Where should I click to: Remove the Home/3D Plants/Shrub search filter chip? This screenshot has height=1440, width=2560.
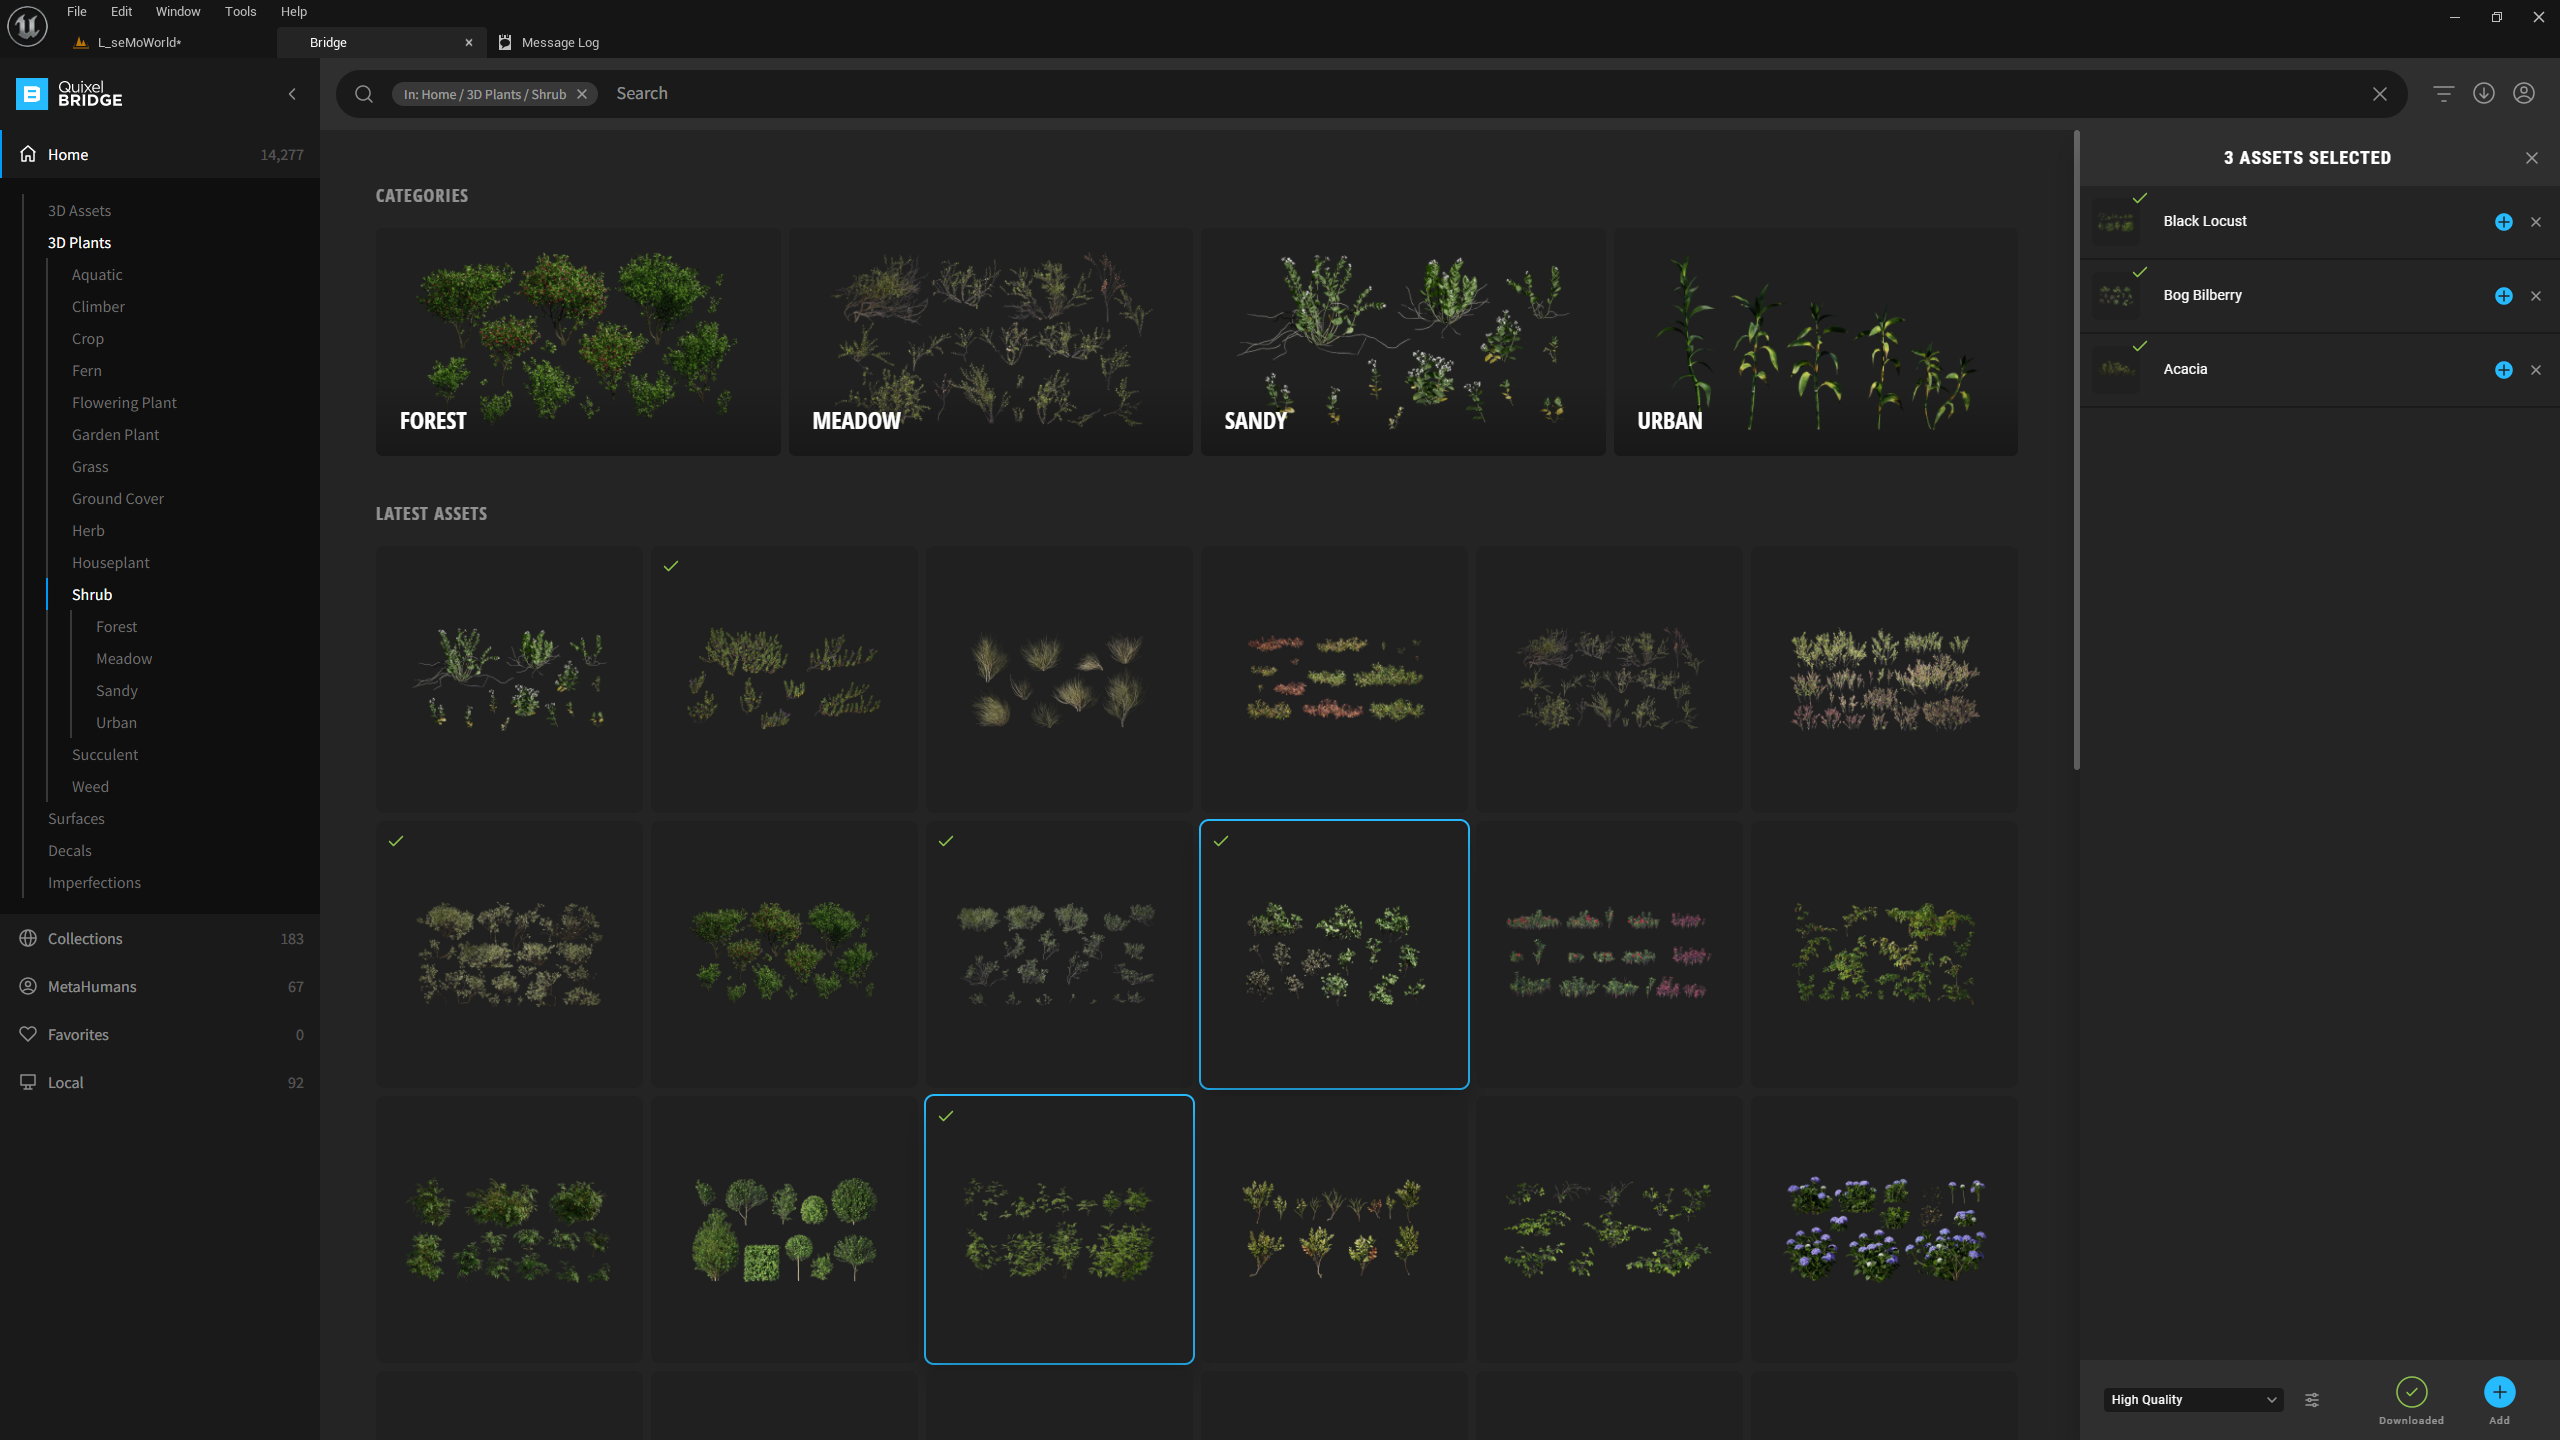(x=582, y=94)
